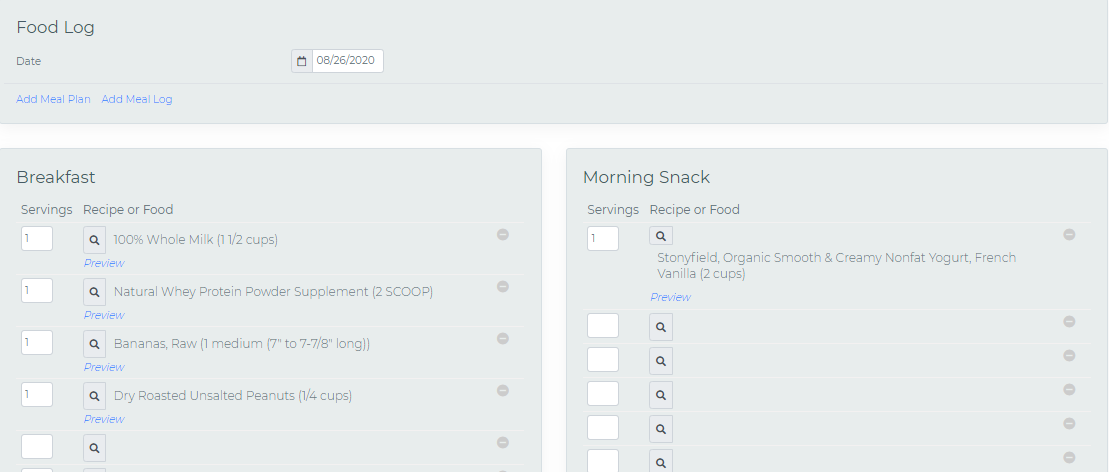Open food search for Bananas, Raw row
The height and width of the screenshot is (472, 1109).
tap(94, 344)
